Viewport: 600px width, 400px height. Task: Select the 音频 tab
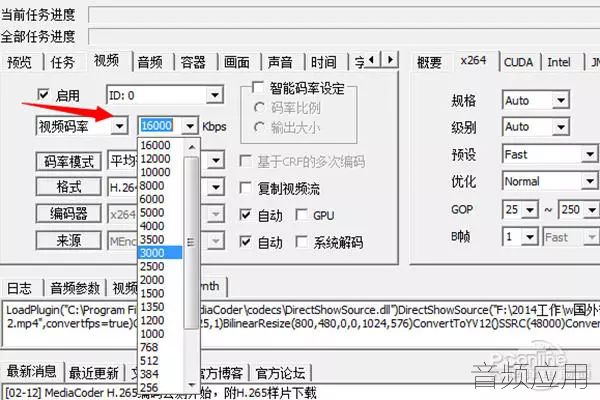click(x=150, y=62)
